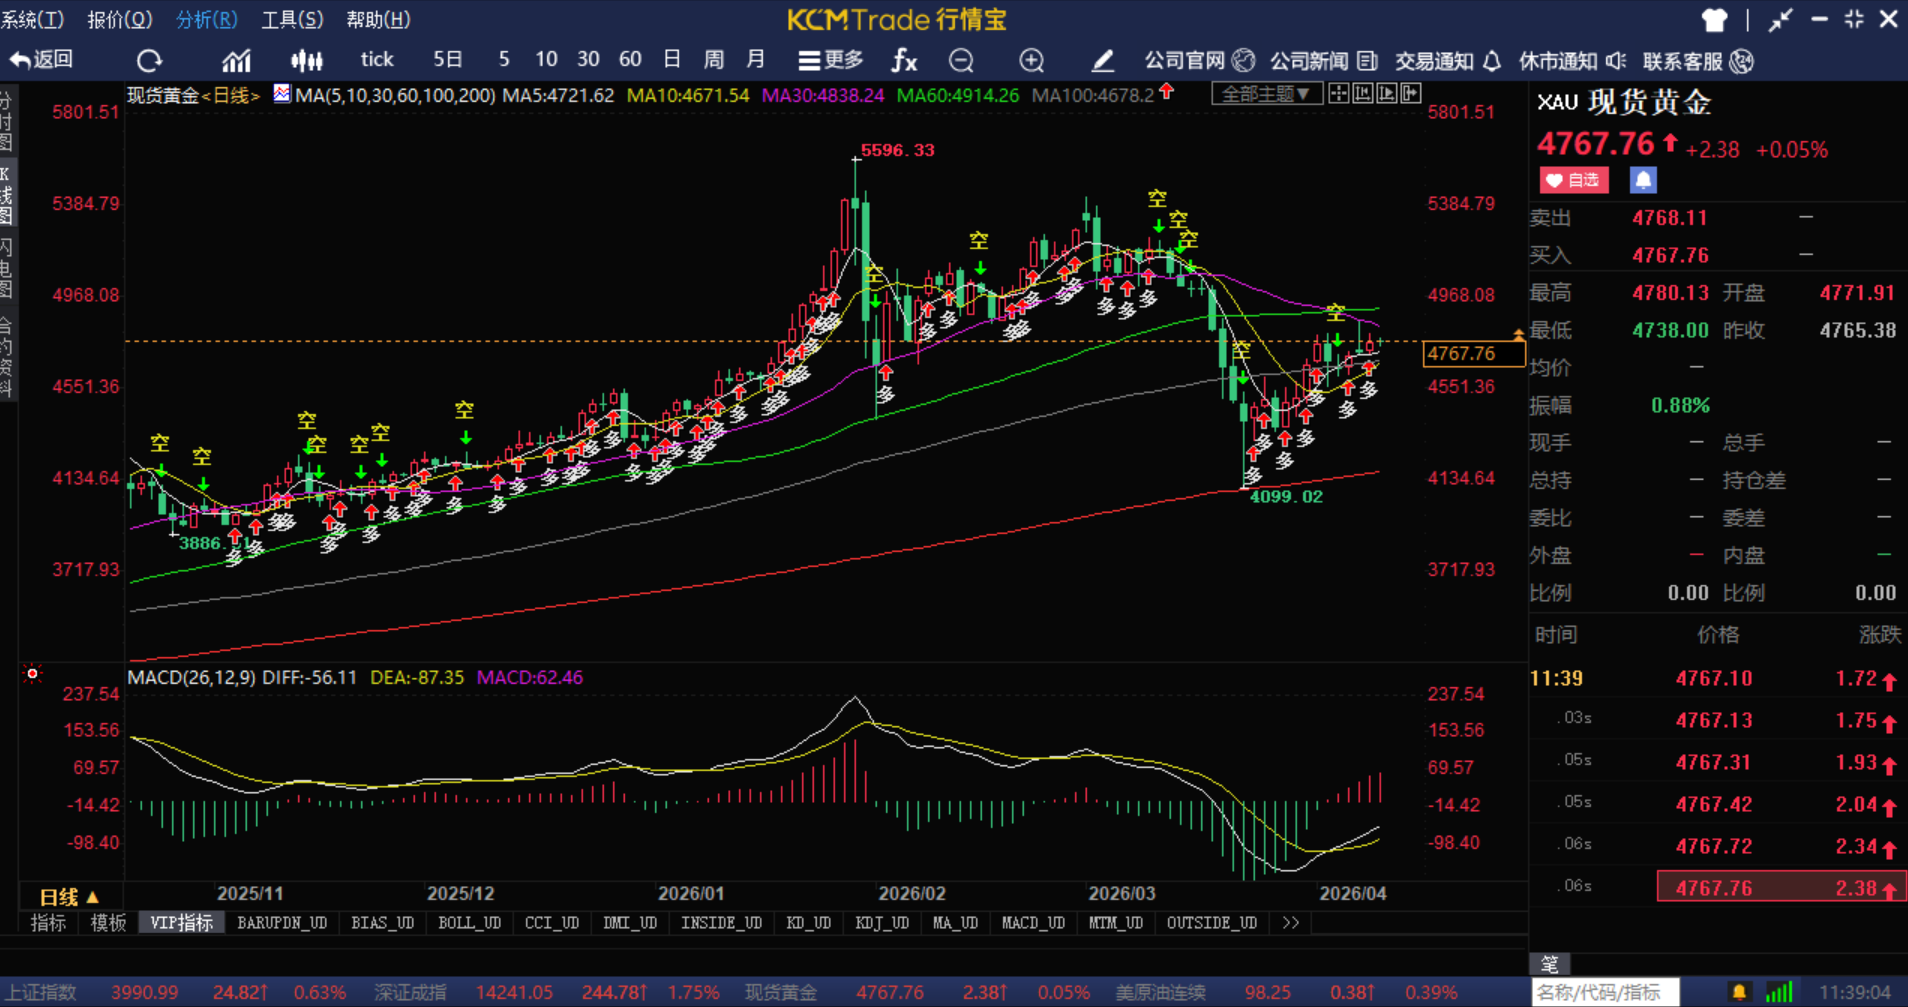
Task: Select the CCI_UD indicator
Action: [x=552, y=923]
